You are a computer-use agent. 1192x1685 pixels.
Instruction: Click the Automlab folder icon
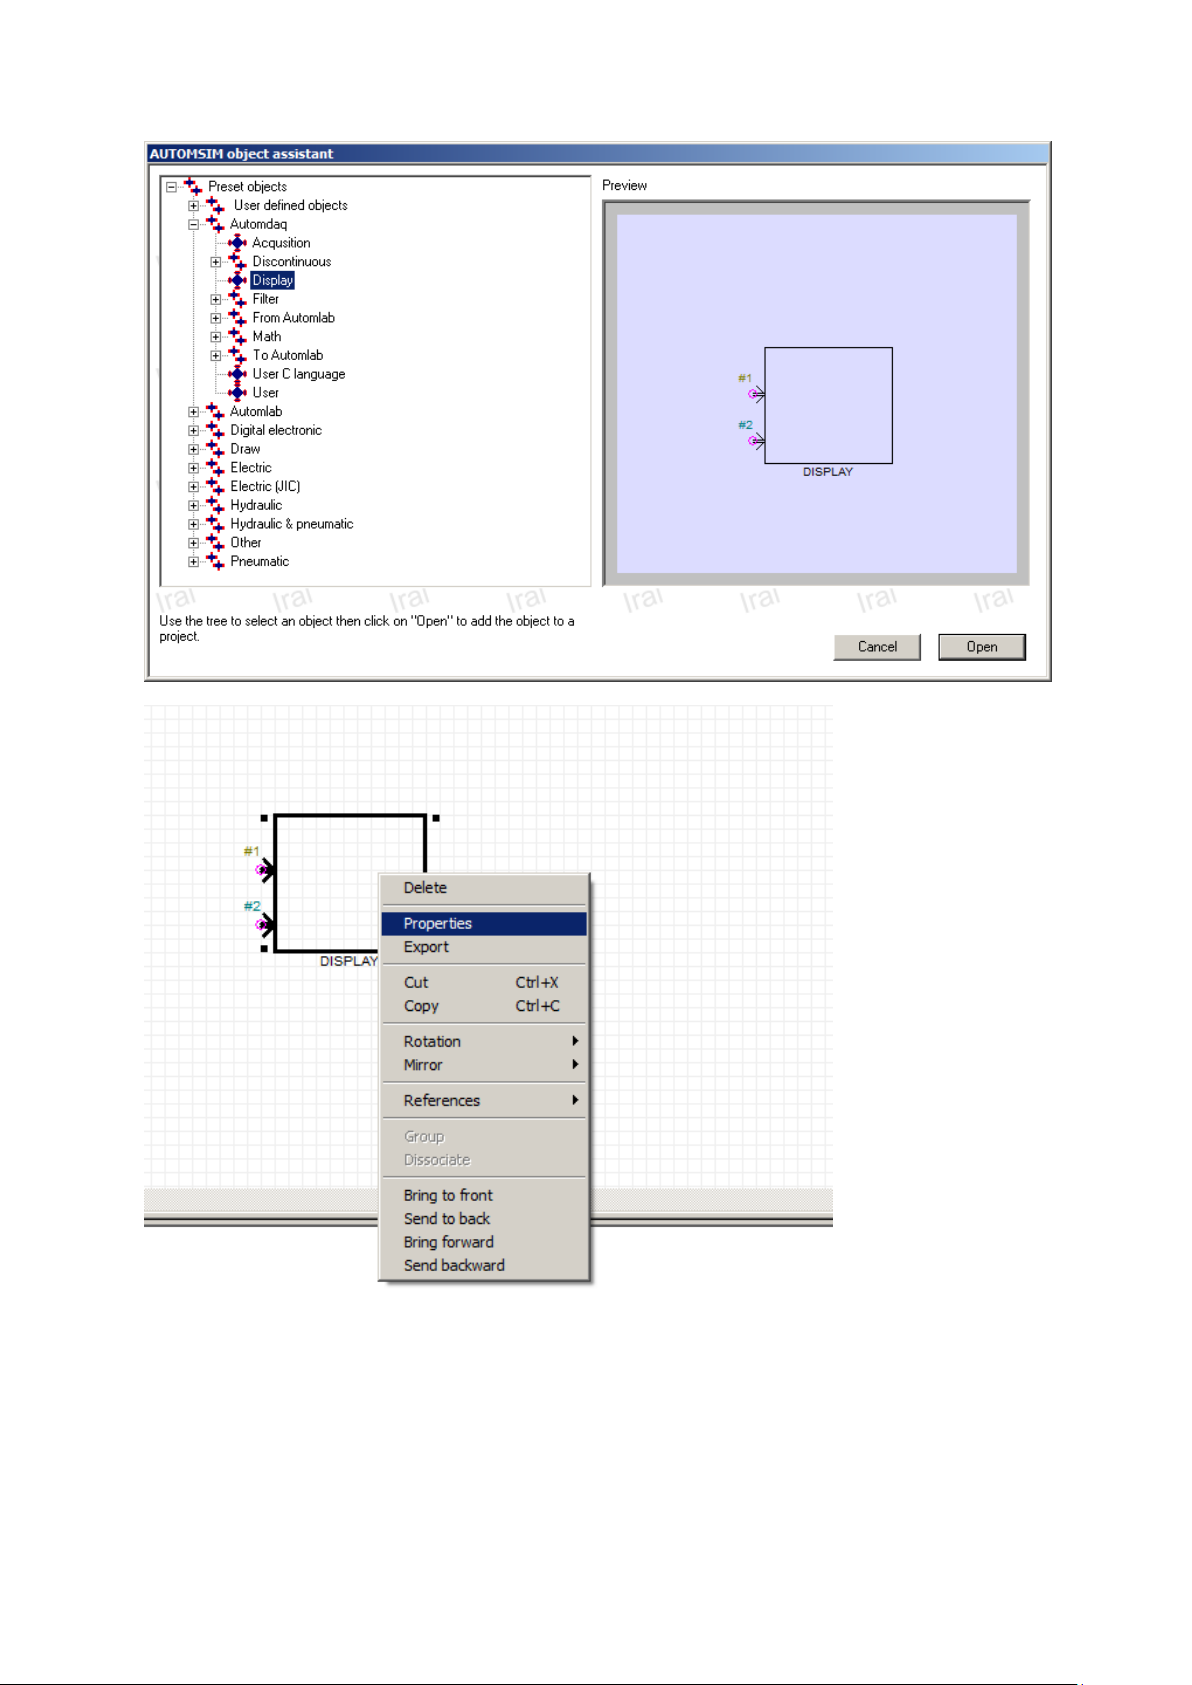coord(215,411)
